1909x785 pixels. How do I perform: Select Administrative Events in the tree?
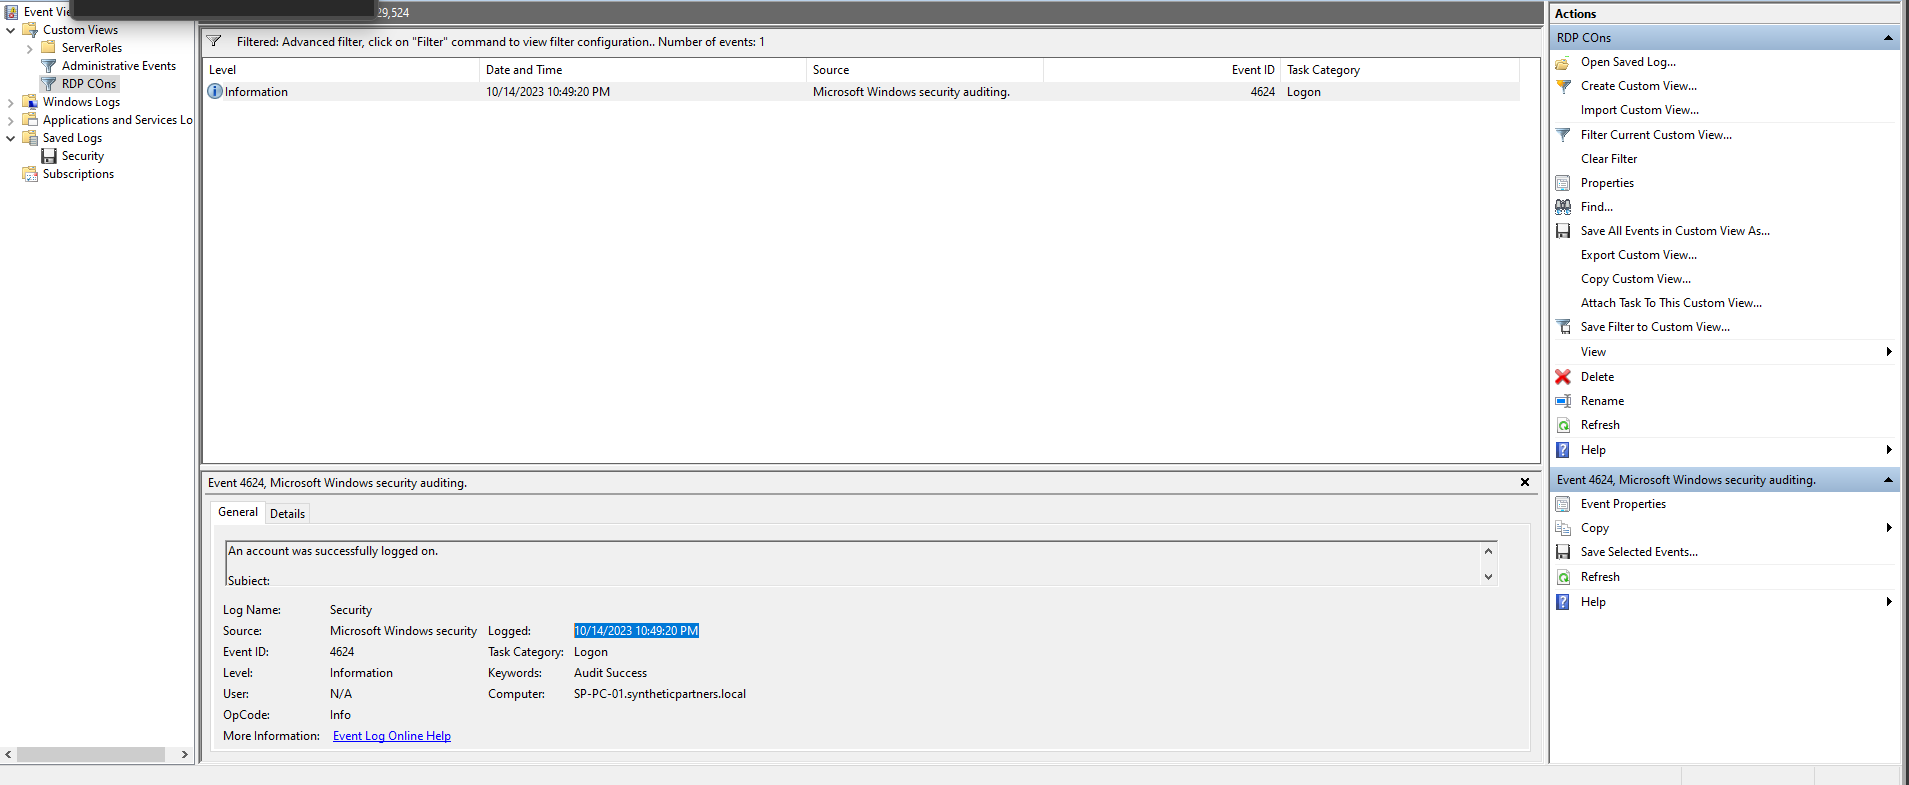coord(118,66)
